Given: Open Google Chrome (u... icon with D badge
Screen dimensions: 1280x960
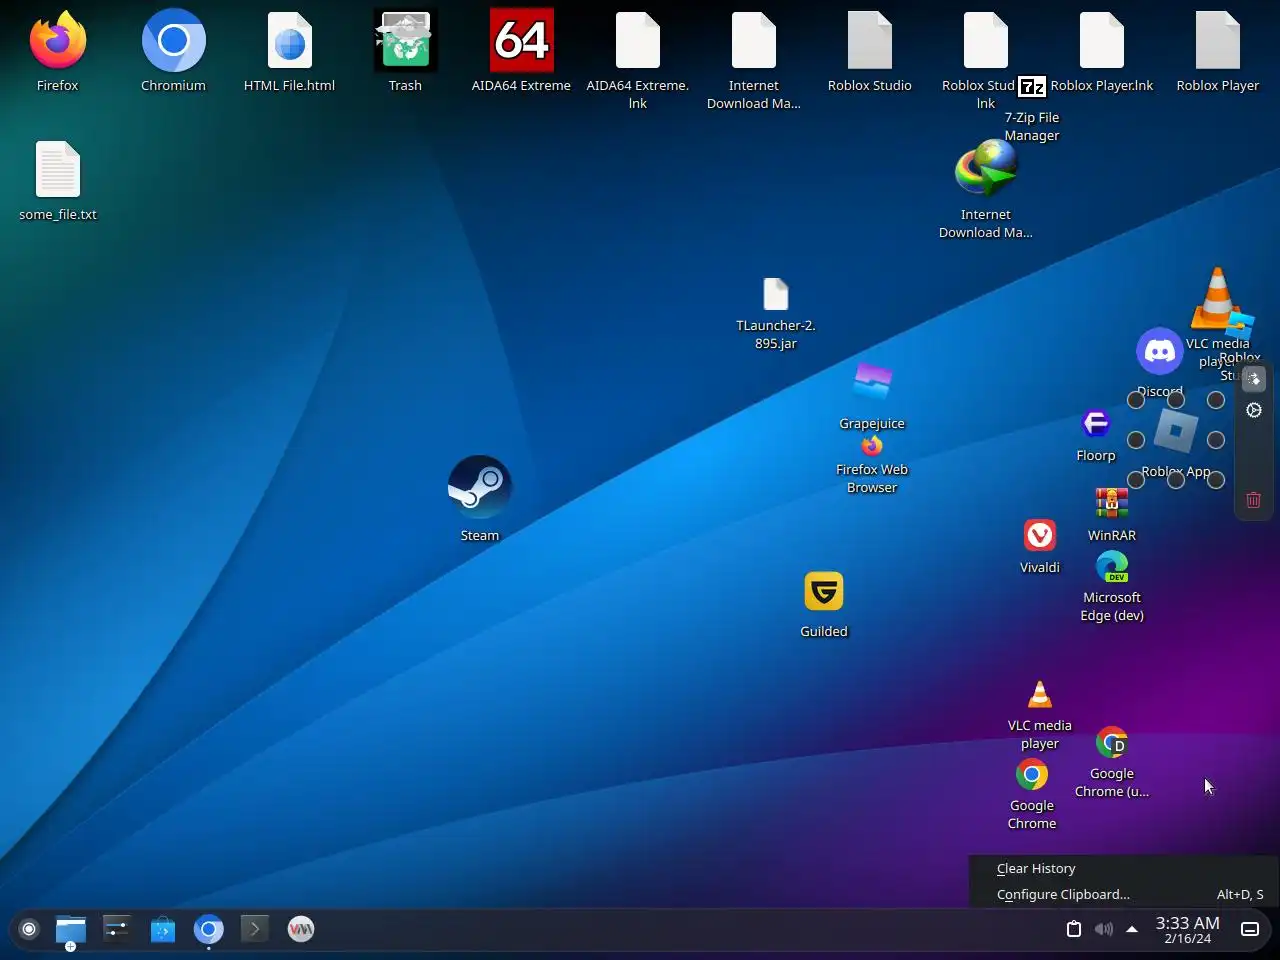Looking at the screenshot, I should (x=1112, y=743).
